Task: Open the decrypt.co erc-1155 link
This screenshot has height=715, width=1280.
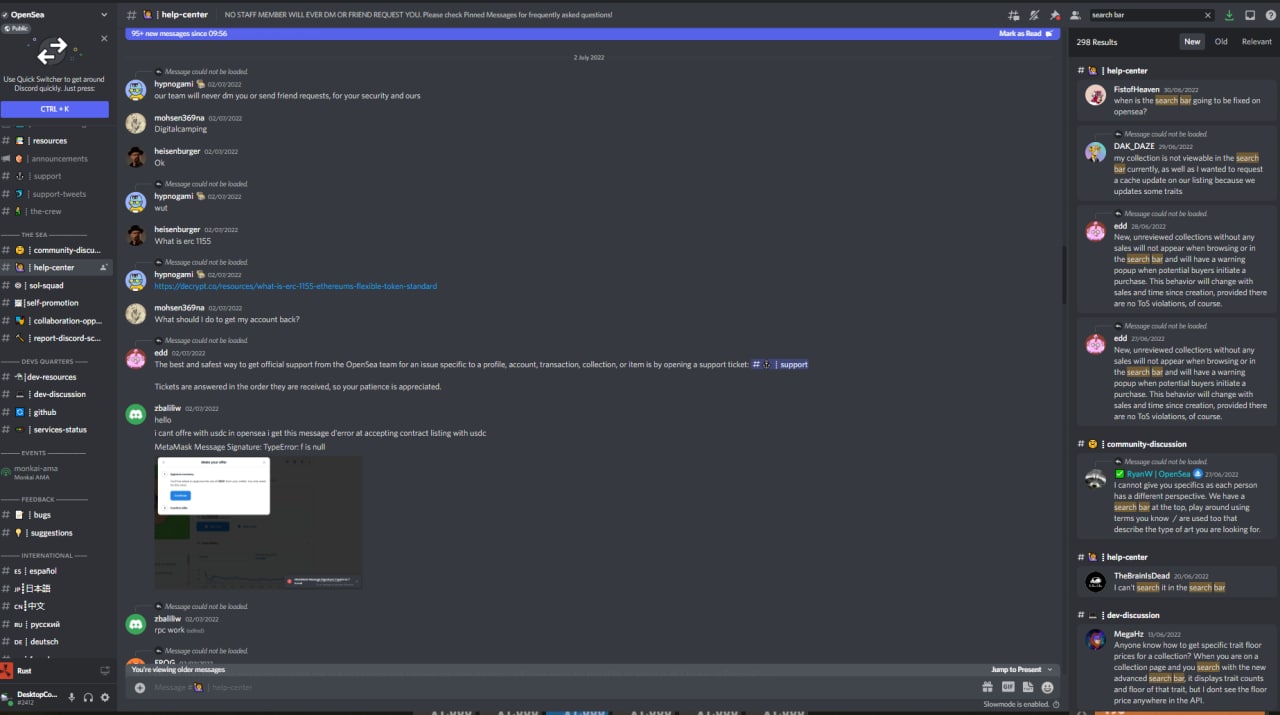Action: point(295,286)
